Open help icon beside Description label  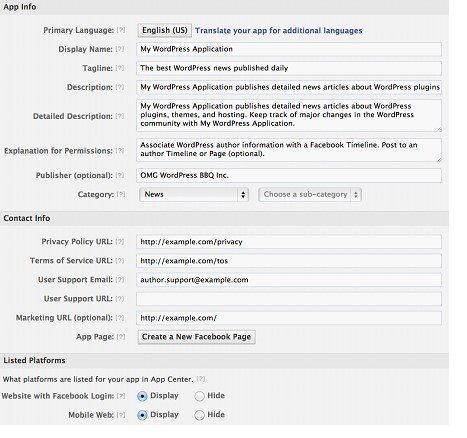pyautogui.click(x=120, y=87)
